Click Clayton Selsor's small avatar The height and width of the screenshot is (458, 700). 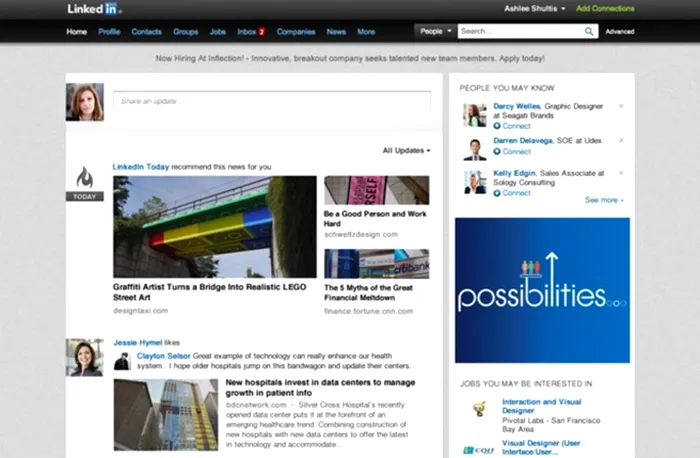[x=122, y=361]
